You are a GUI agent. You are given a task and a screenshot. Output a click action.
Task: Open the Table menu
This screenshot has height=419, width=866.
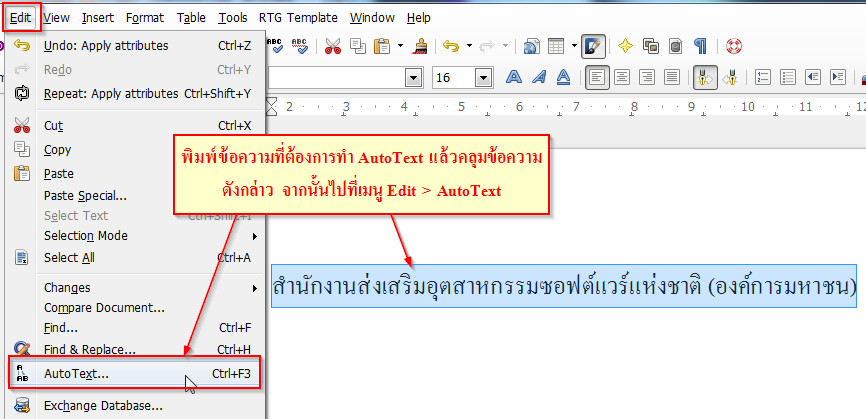coord(191,18)
